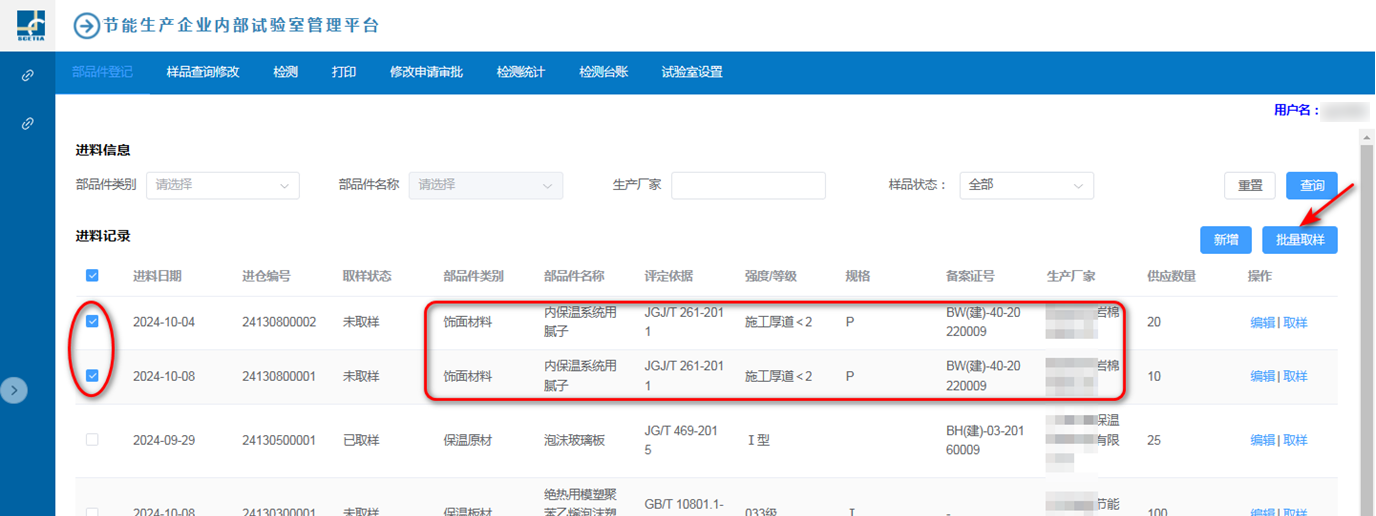The image size is (1376, 516).
Task: Click 编辑 link for record 24130800001
Action: [1262, 377]
